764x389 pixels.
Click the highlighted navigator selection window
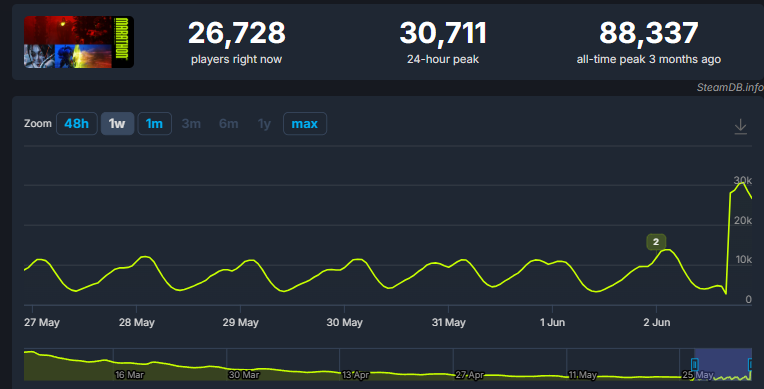click(x=723, y=364)
